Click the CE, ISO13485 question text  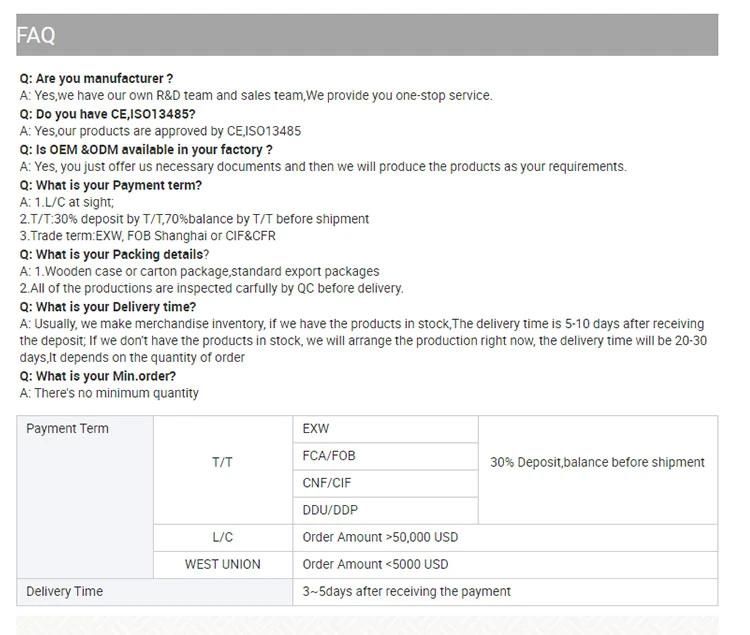pyautogui.click(x=108, y=114)
